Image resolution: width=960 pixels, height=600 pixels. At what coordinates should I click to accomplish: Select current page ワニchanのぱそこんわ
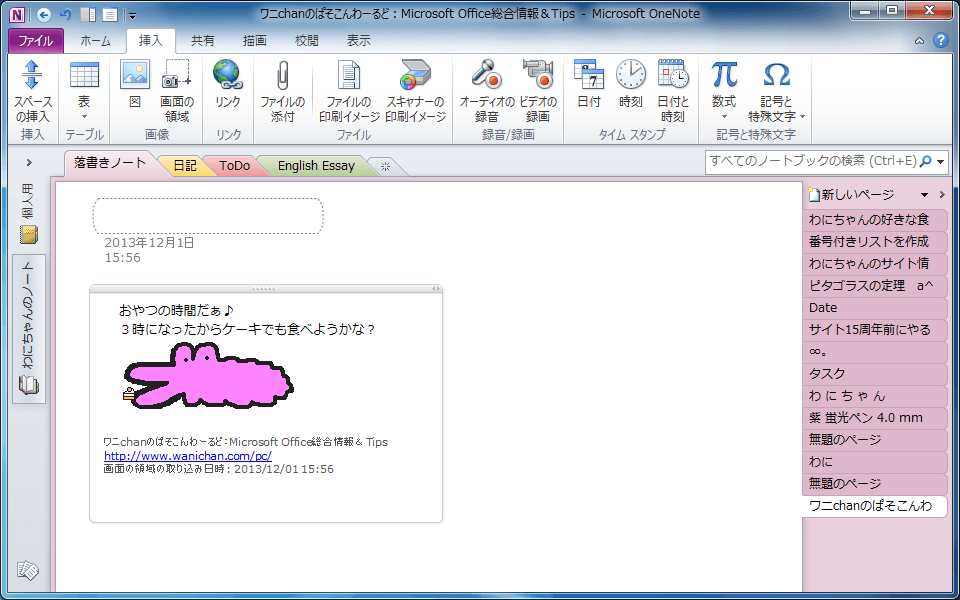[874, 506]
